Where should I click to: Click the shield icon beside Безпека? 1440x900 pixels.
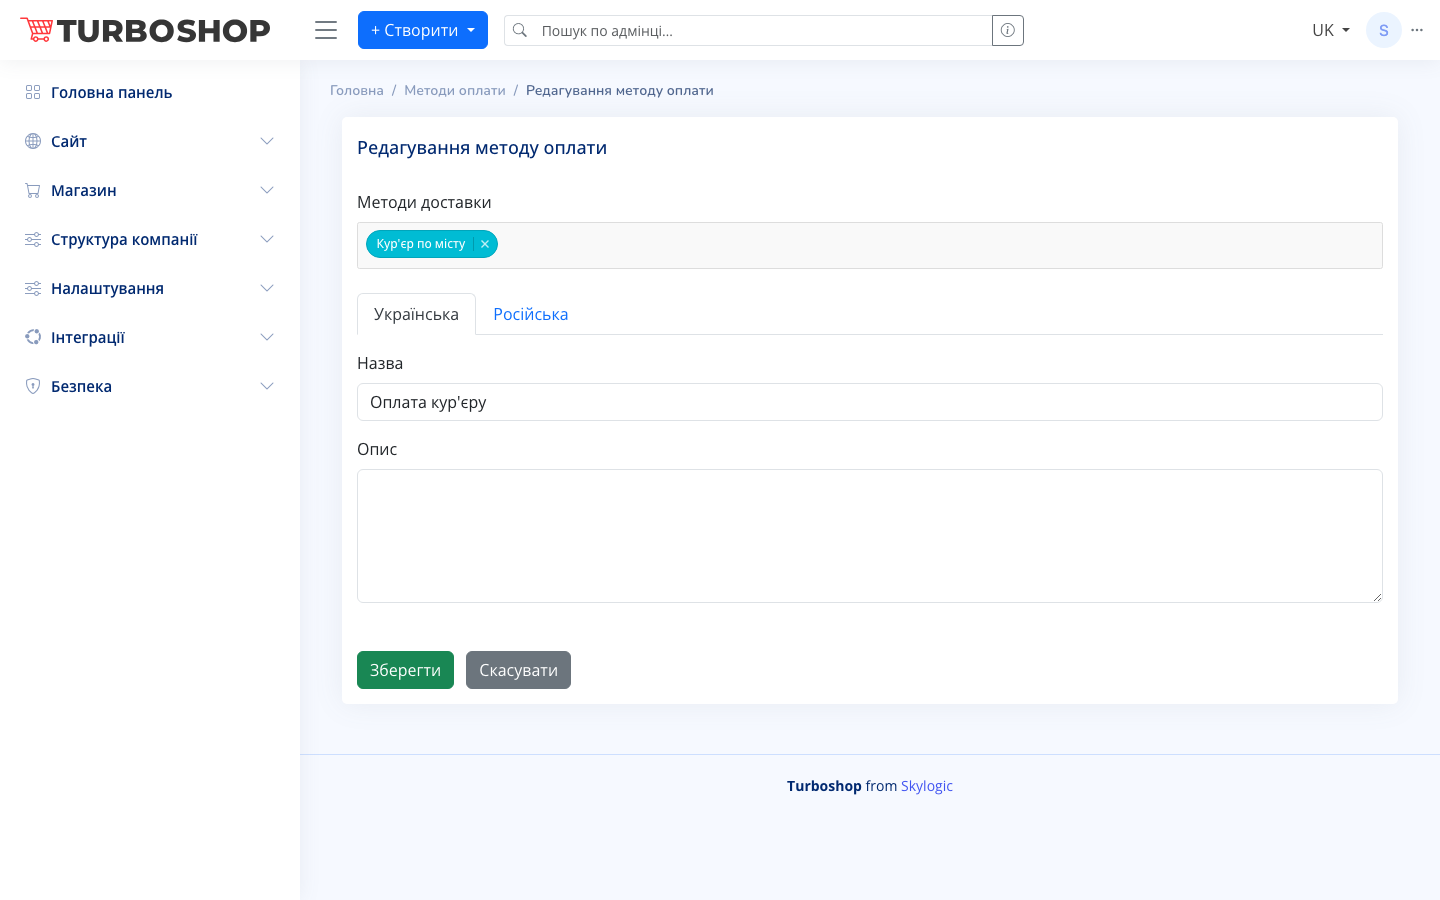coord(33,386)
